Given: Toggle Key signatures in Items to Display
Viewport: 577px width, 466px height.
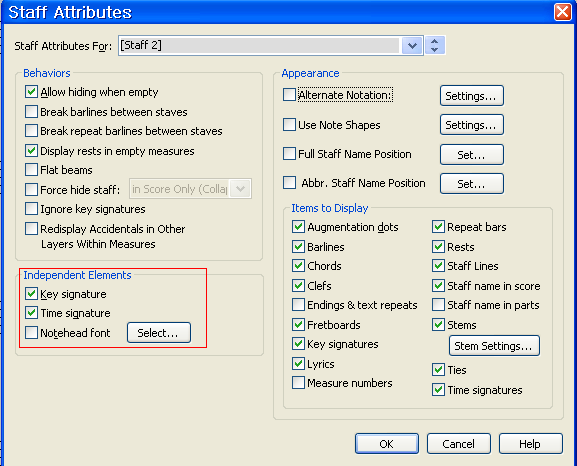Looking at the screenshot, I should pyautogui.click(x=298, y=343).
